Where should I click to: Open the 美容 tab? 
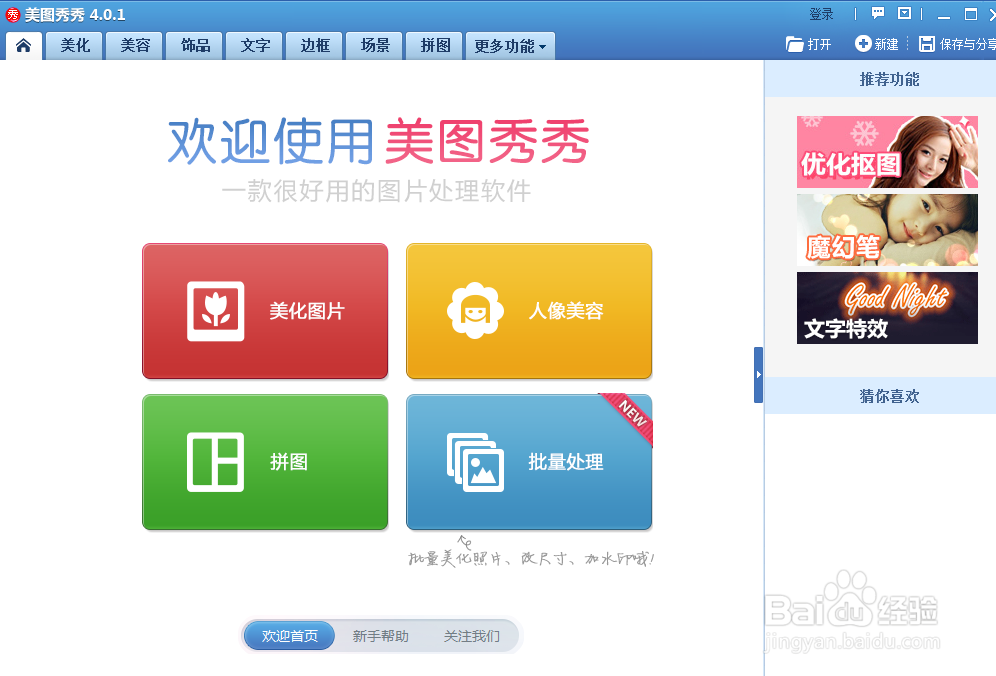[135, 46]
